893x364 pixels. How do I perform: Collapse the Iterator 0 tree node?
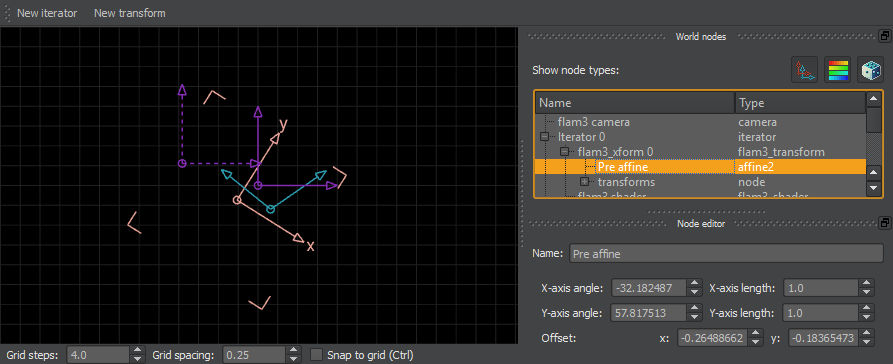click(544, 137)
